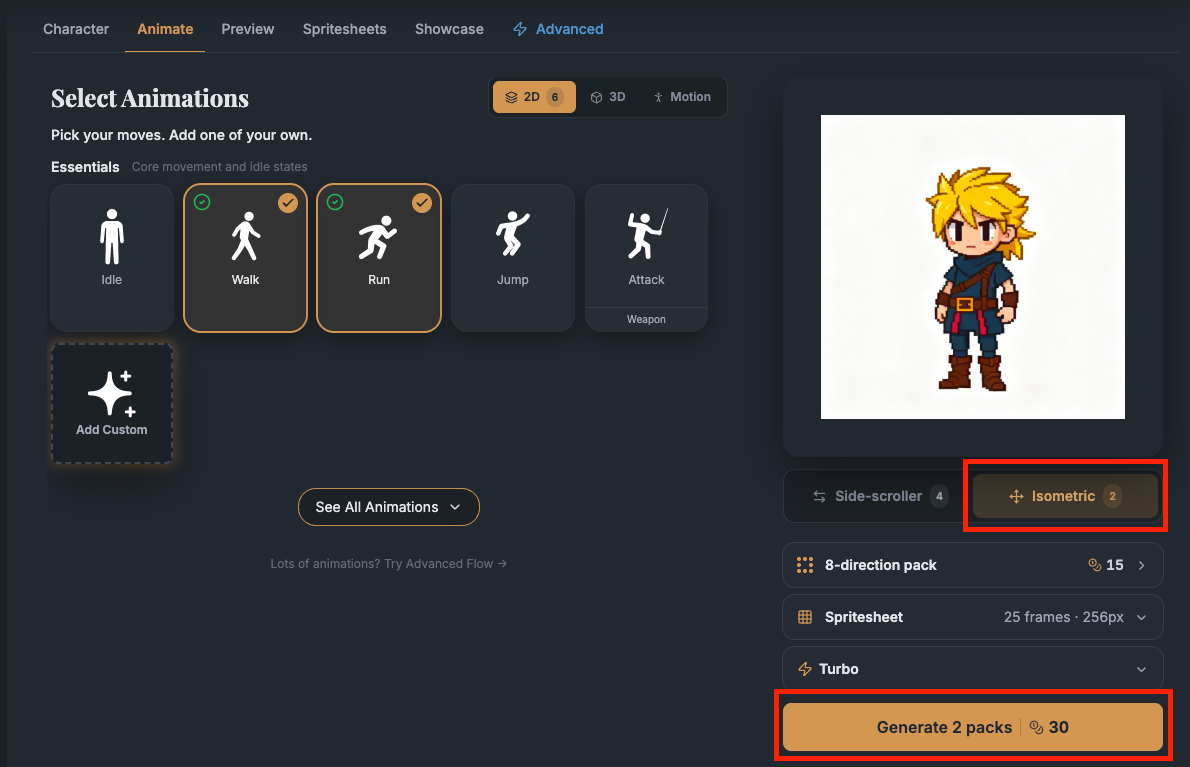Image resolution: width=1190 pixels, height=767 pixels.
Task: Open the Advanced tab
Action: [x=559, y=29]
